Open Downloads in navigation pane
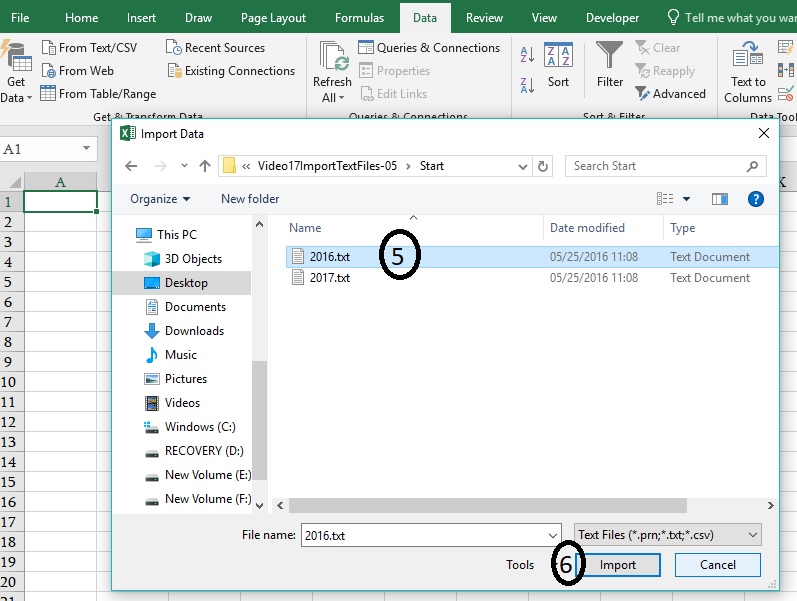The image size is (797, 601). (x=184, y=330)
